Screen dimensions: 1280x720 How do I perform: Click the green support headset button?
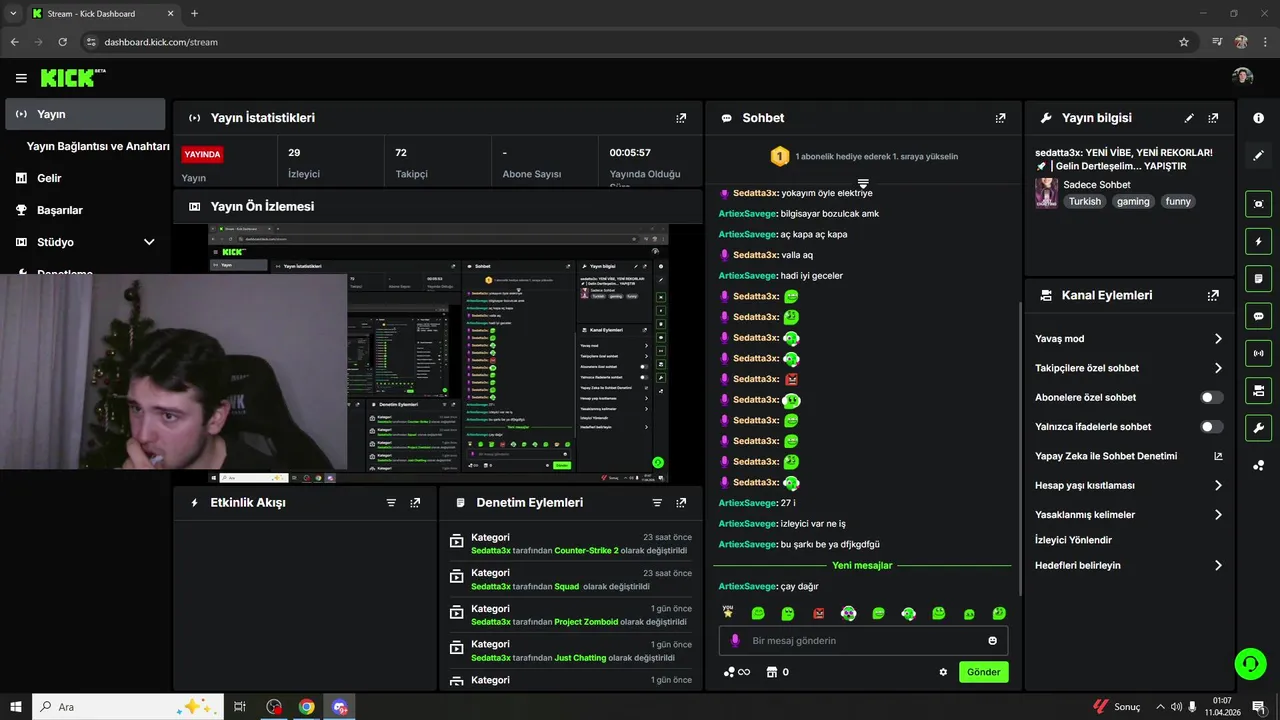tap(1249, 662)
